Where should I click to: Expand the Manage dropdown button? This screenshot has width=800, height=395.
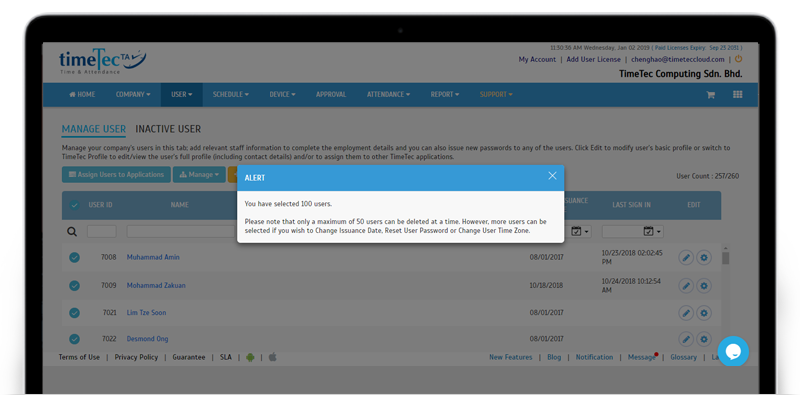[x=199, y=175]
